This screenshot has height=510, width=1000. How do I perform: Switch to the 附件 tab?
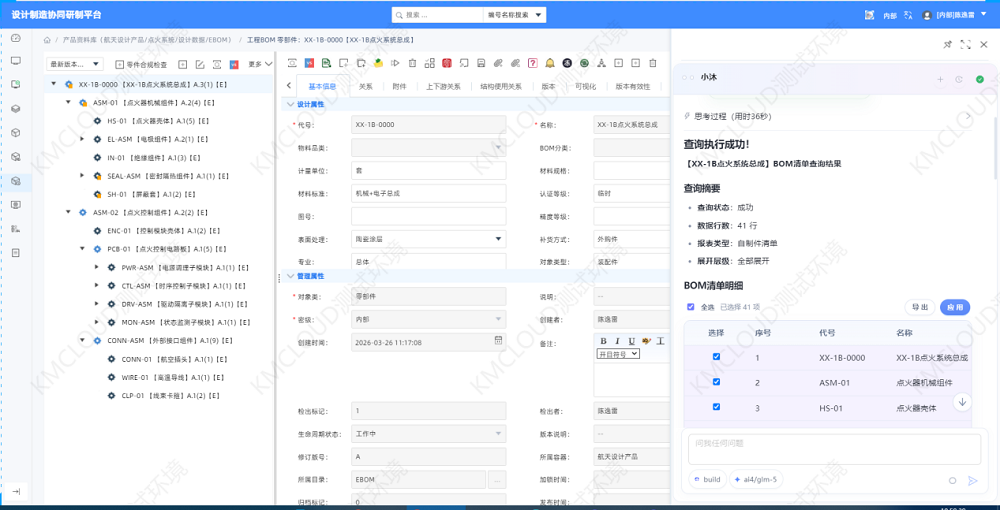pyautogui.click(x=399, y=87)
